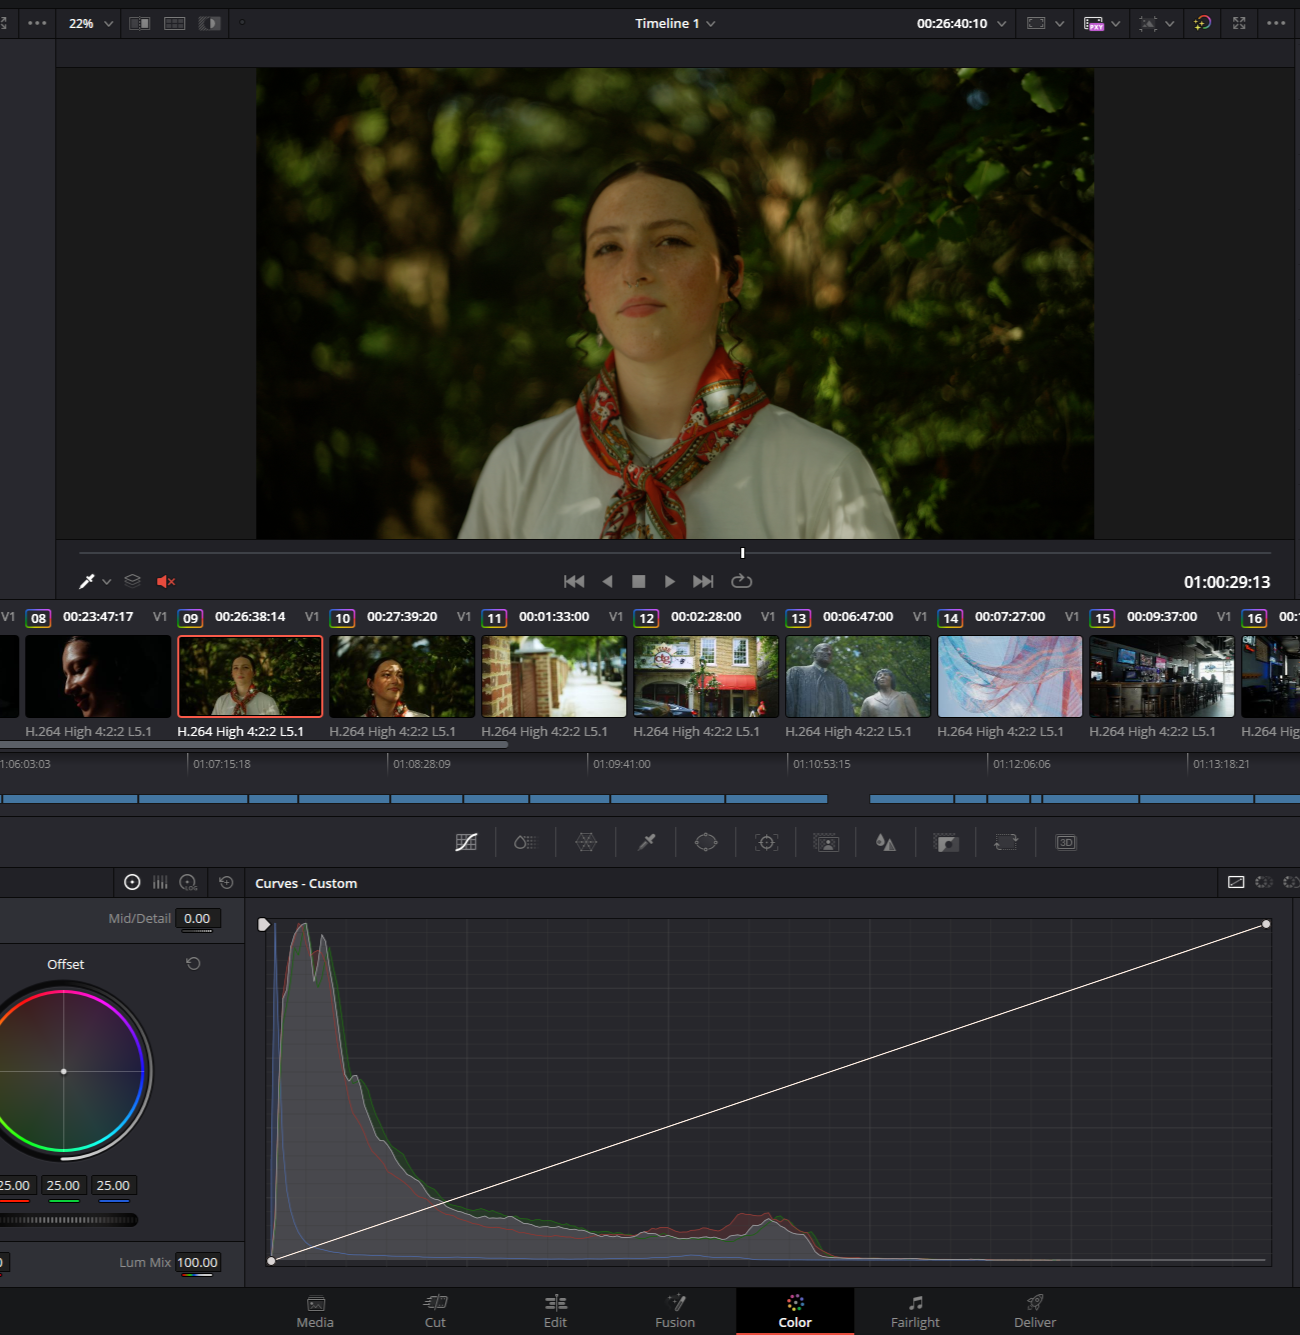The height and width of the screenshot is (1335, 1300).
Task: Open the Key palette
Action: coord(946,842)
